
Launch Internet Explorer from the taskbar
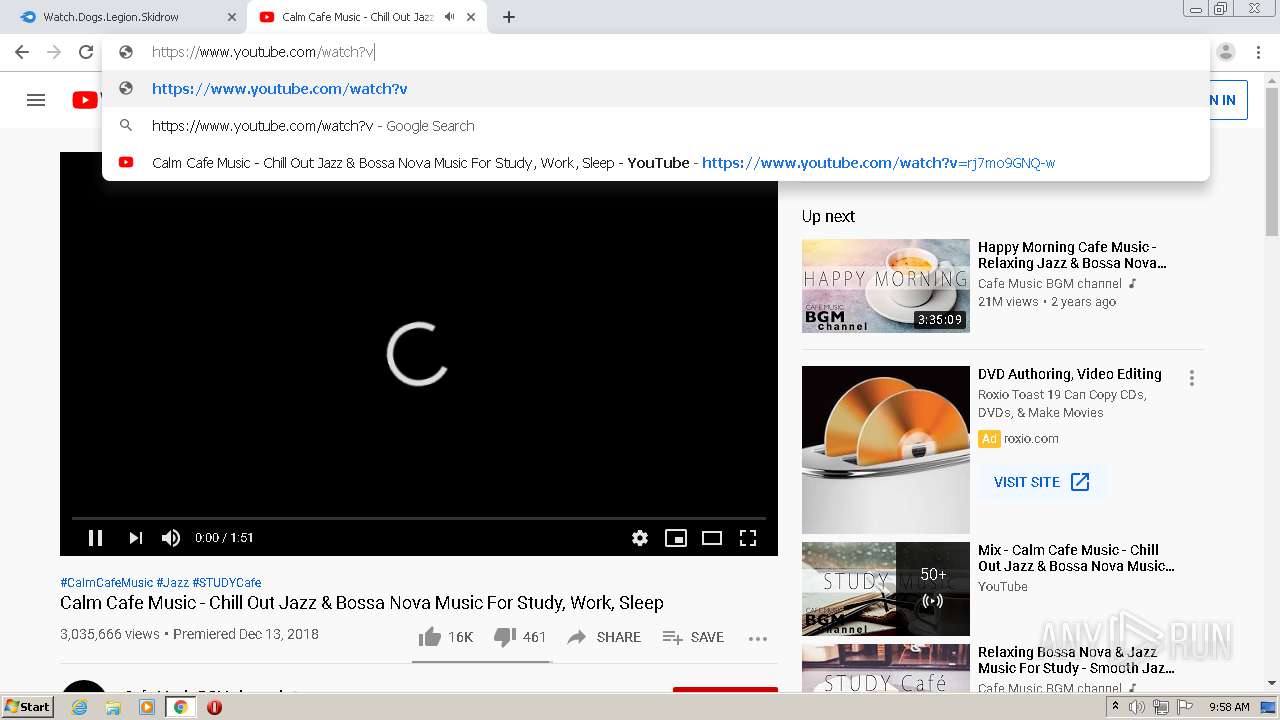tap(80, 707)
